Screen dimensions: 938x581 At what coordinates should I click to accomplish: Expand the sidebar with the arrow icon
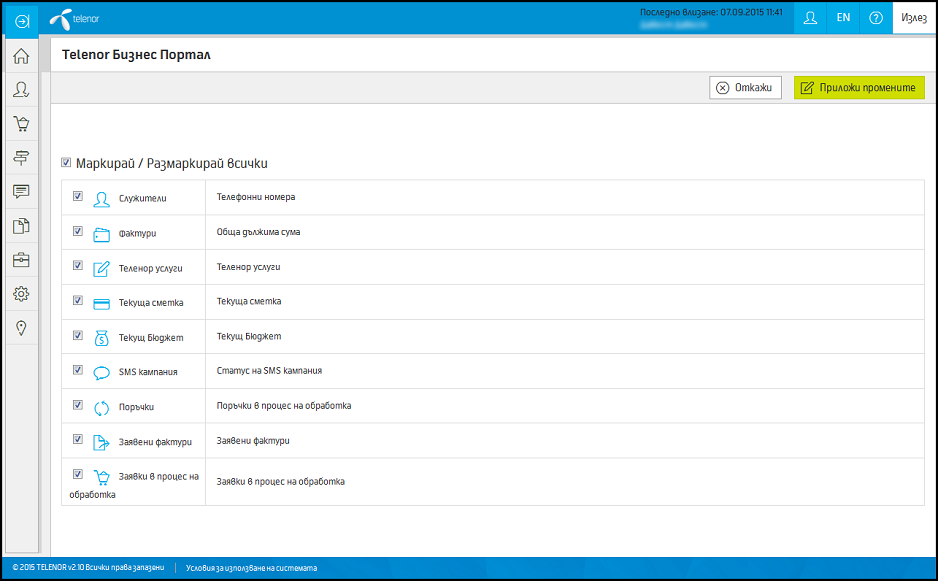pos(22,22)
